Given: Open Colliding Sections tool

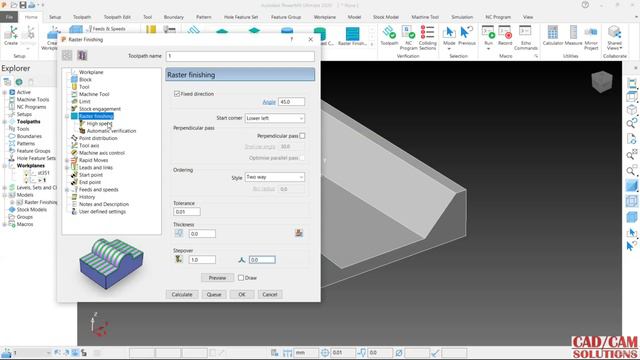Looking at the screenshot, I should [427, 37].
